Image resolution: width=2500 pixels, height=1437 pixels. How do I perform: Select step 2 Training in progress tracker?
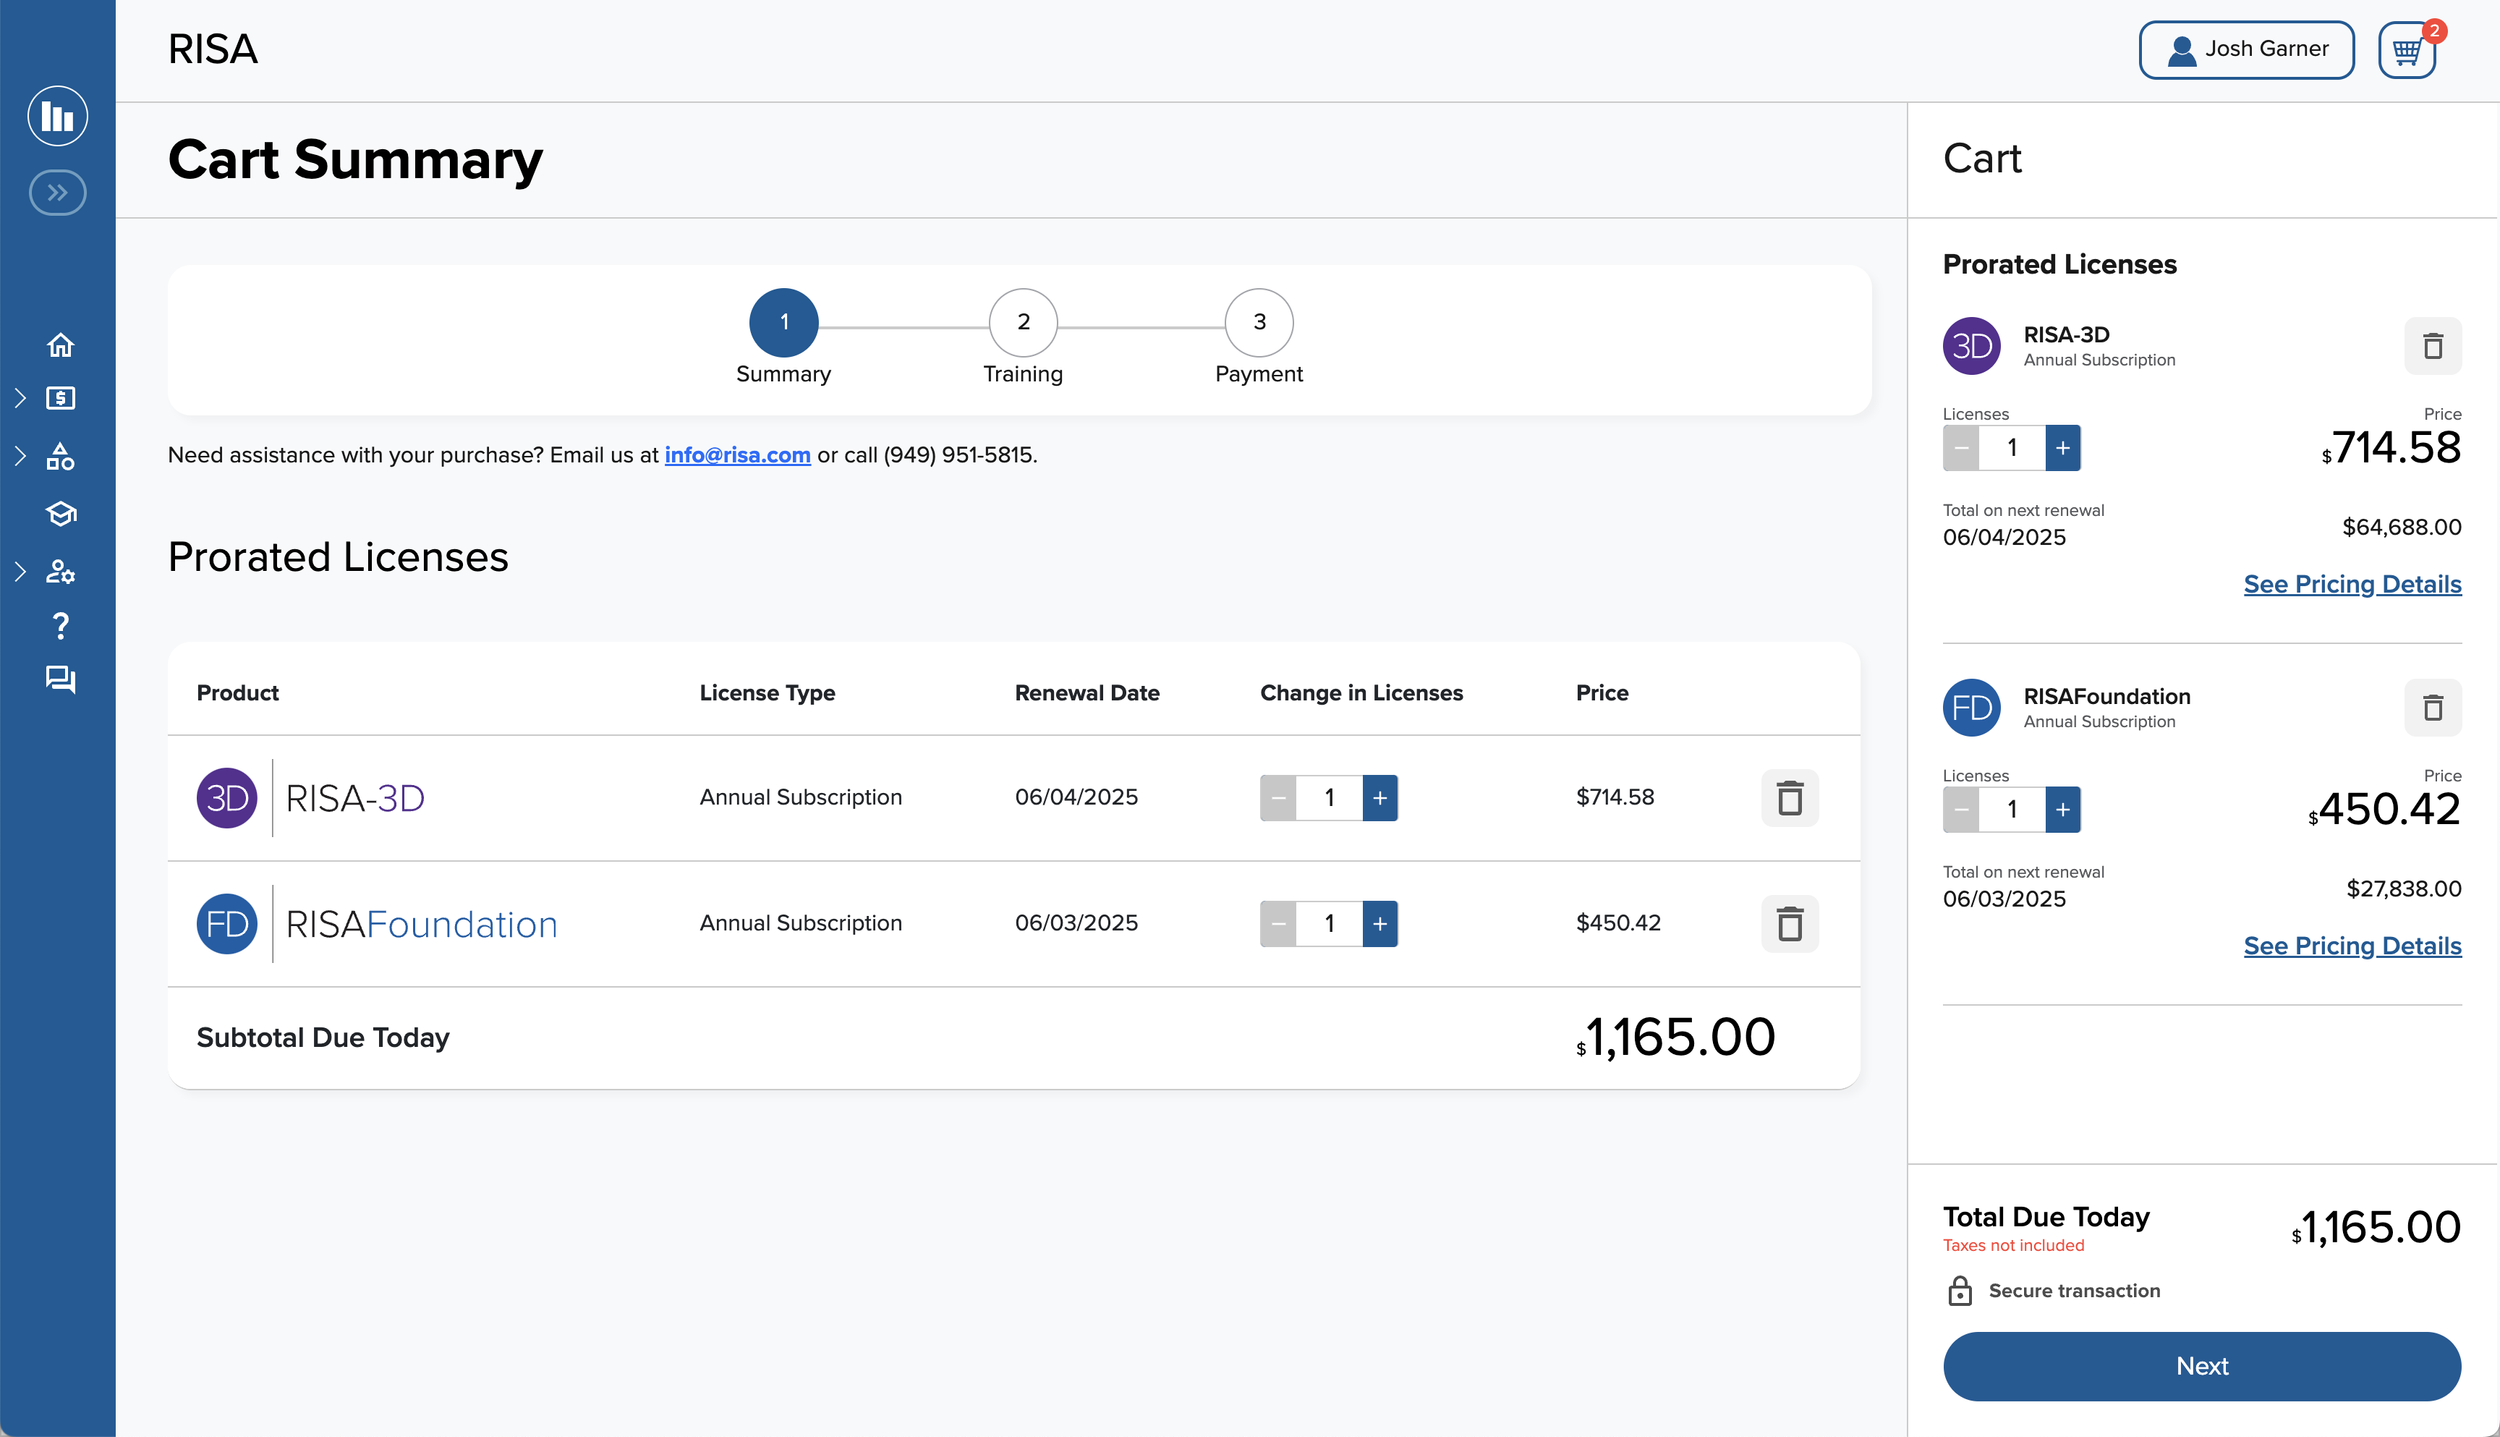(x=1023, y=323)
